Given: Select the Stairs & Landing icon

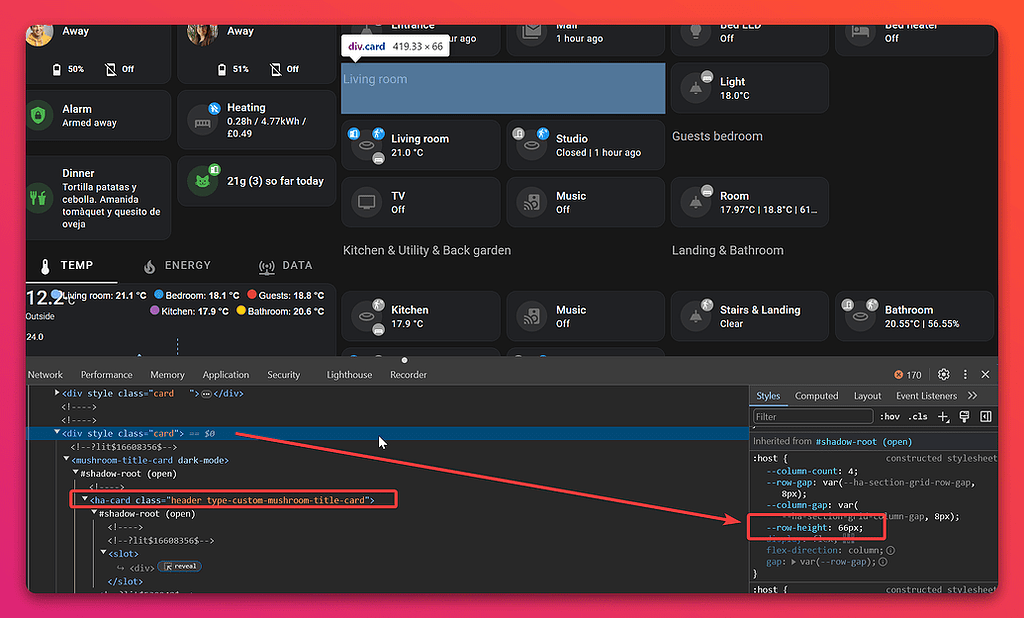Looking at the screenshot, I should point(696,316).
